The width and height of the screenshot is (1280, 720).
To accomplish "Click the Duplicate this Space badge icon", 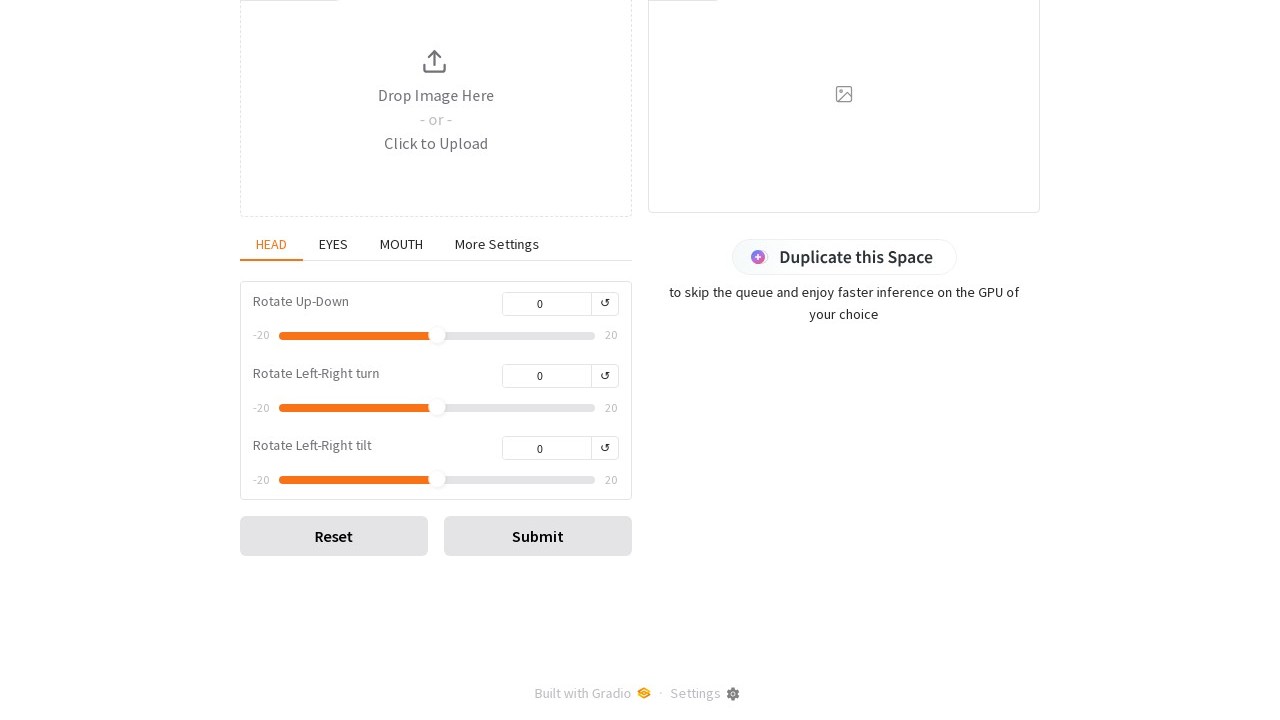I will (x=758, y=257).
